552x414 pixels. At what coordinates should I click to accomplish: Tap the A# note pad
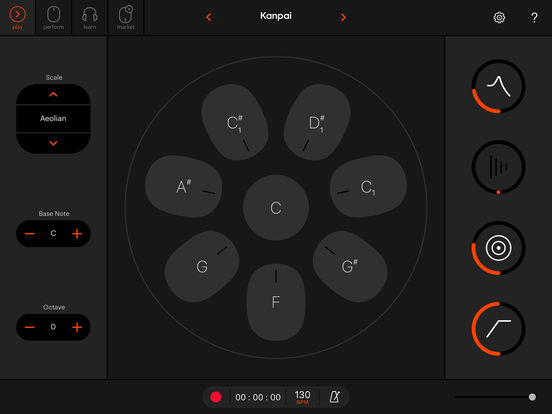183,186
